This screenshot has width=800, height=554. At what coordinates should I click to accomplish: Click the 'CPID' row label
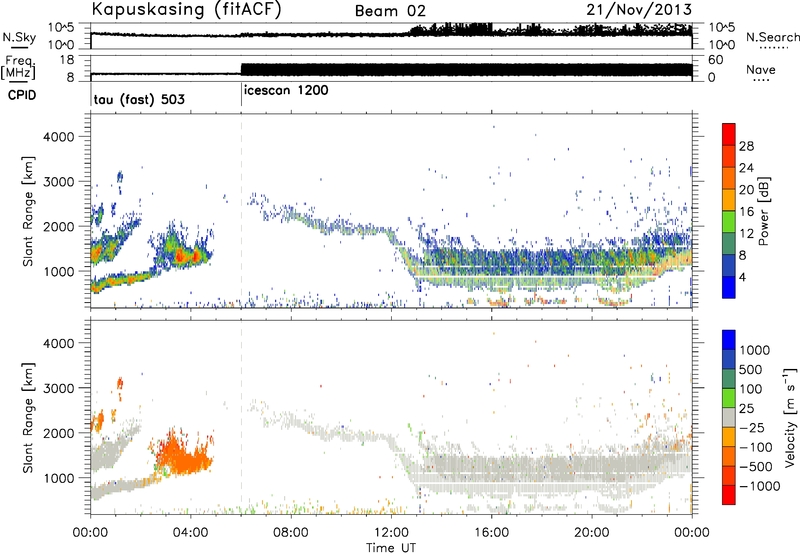pos(22,95)
